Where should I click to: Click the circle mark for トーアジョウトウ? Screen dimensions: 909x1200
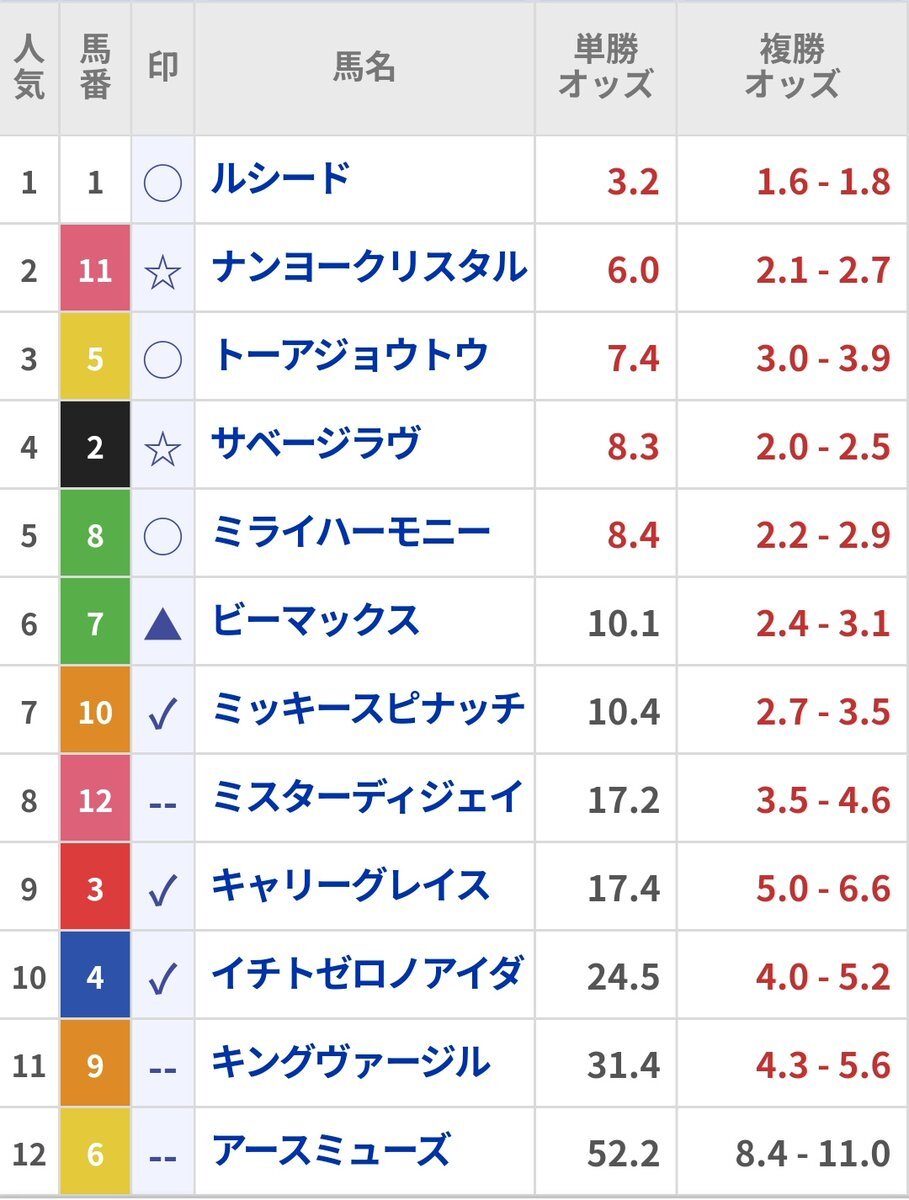pos(162,360)
